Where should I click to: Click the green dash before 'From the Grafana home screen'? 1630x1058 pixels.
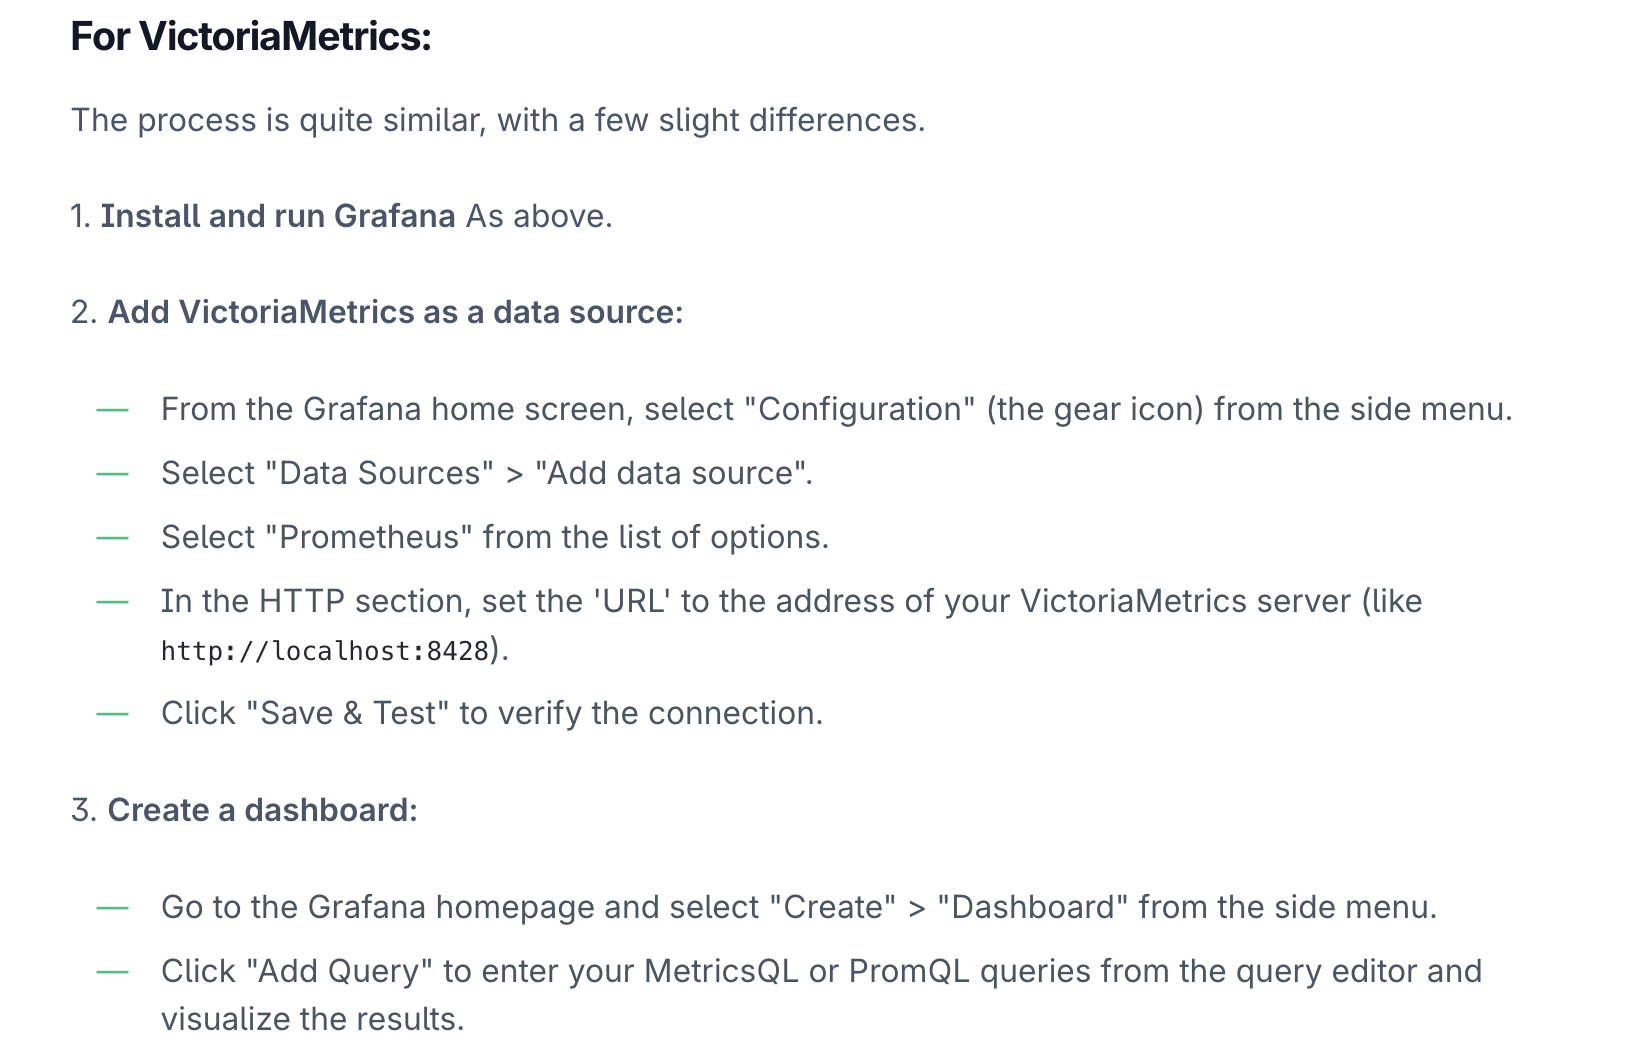pos(112,409)
